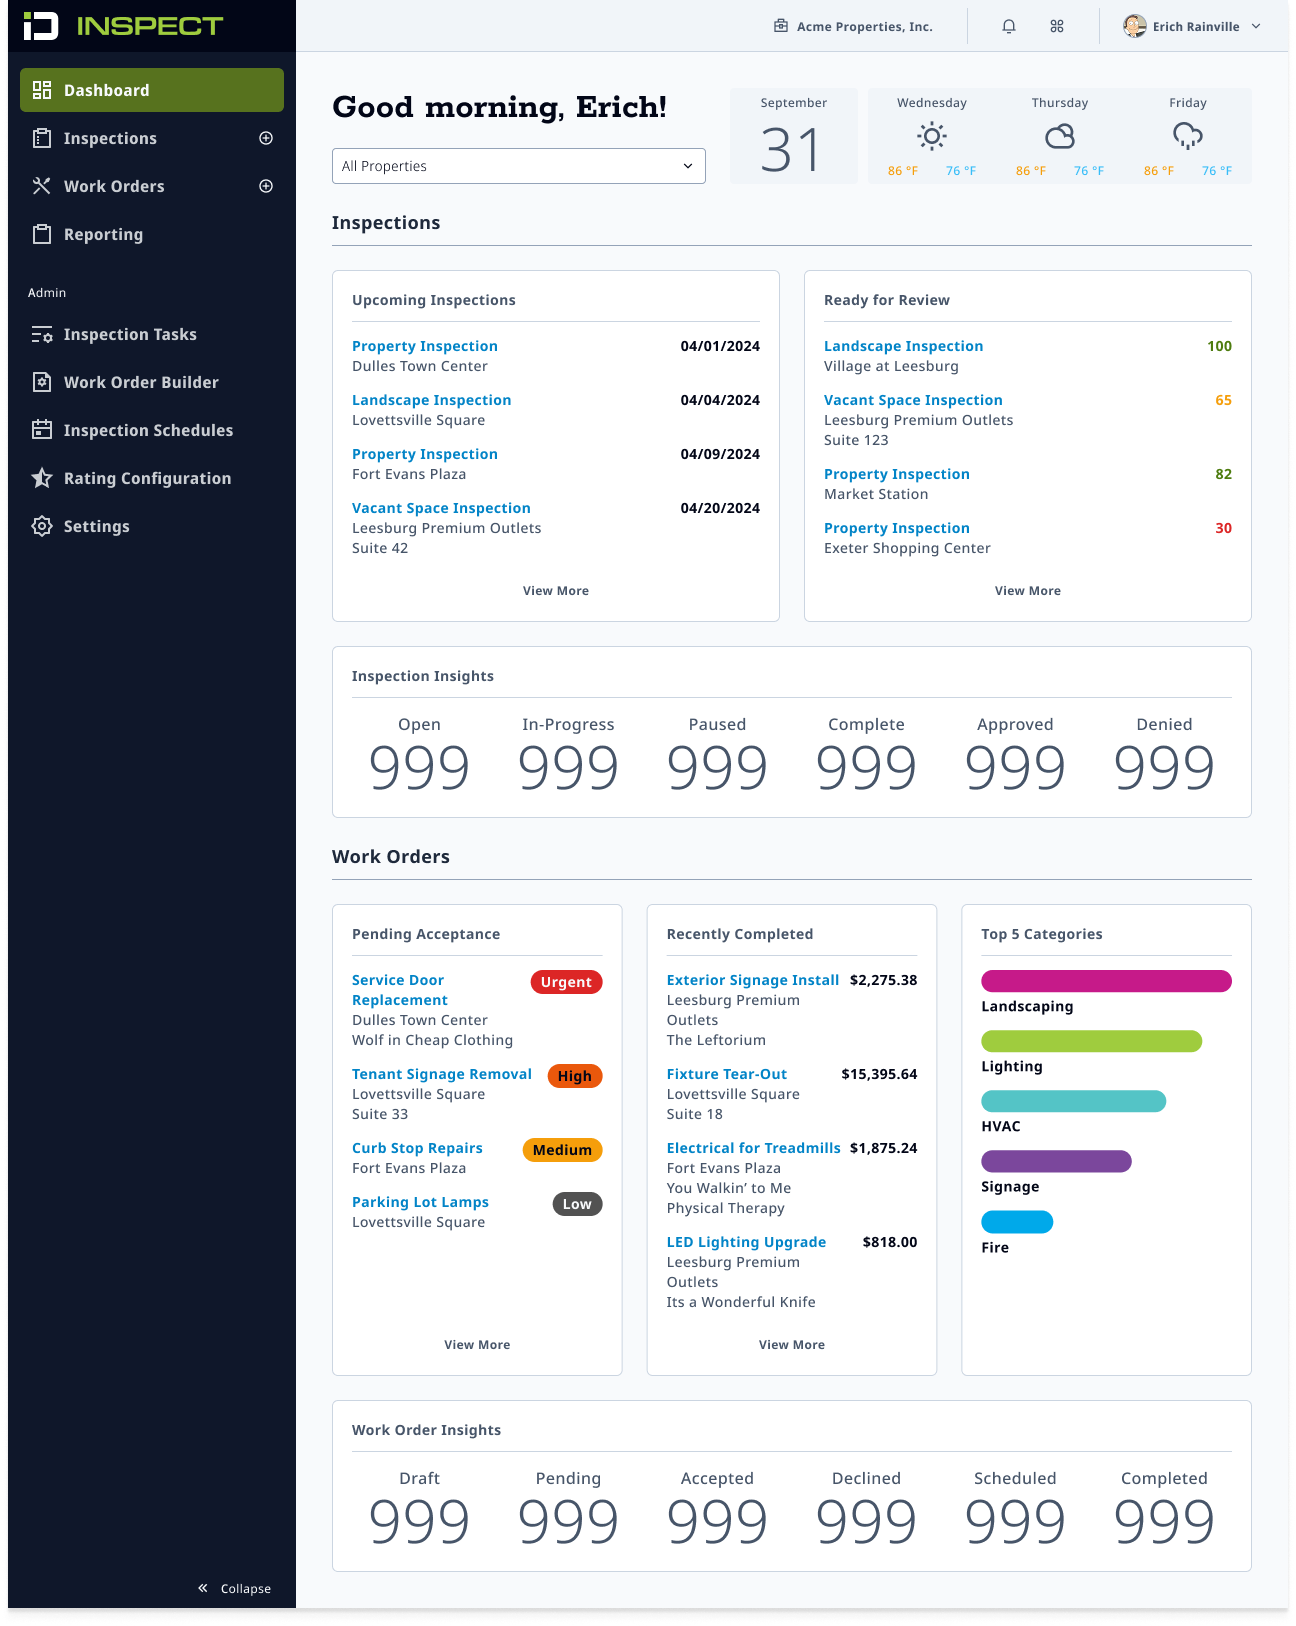
Task: Open Exterior Signage Install work order
Action: click(753, 980)
